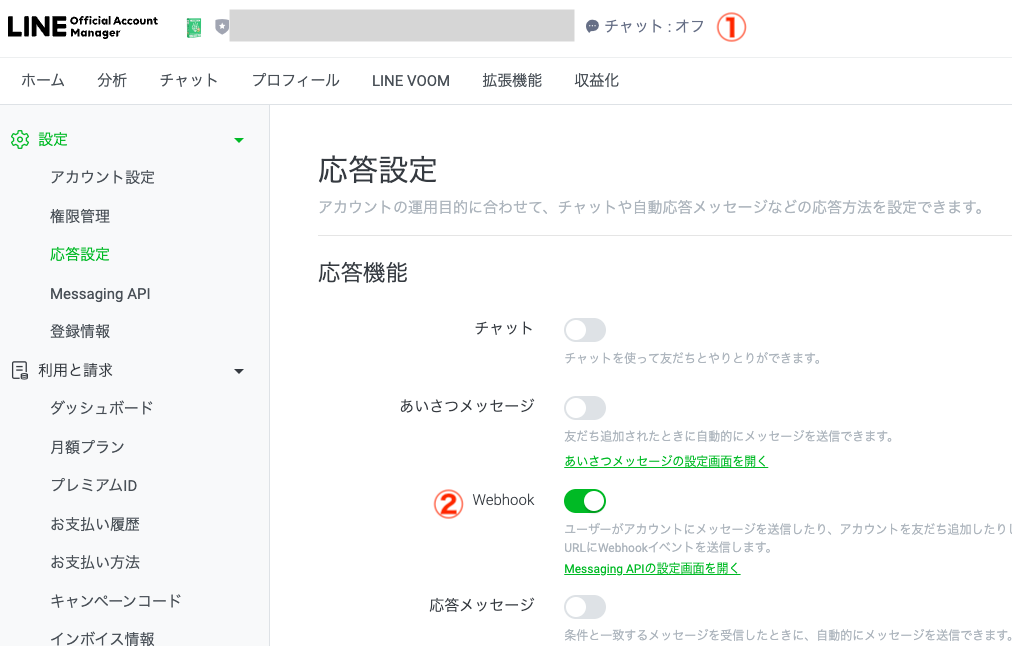Go to the 収益化 tab
Image resolution: width=1012 pixels, height=646 pixels.
[x=596, y=81]
